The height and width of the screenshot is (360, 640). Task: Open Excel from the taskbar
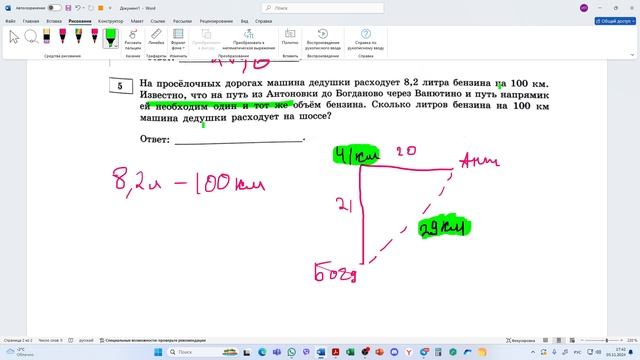350,352
